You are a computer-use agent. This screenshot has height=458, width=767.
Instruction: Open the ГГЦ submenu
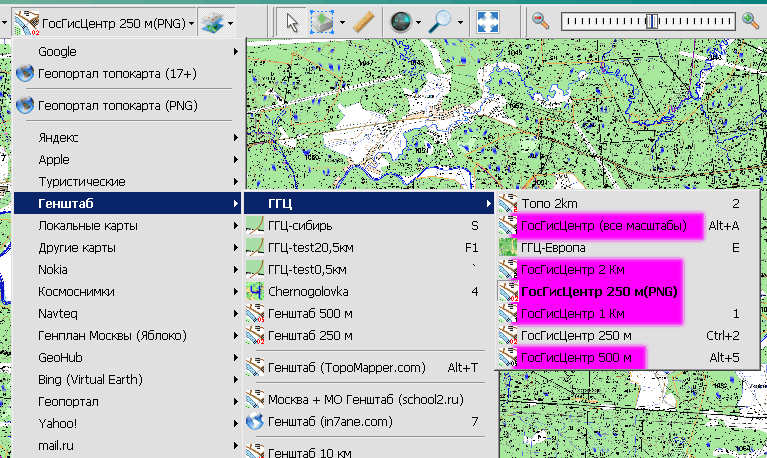click(x=369, y=203)
